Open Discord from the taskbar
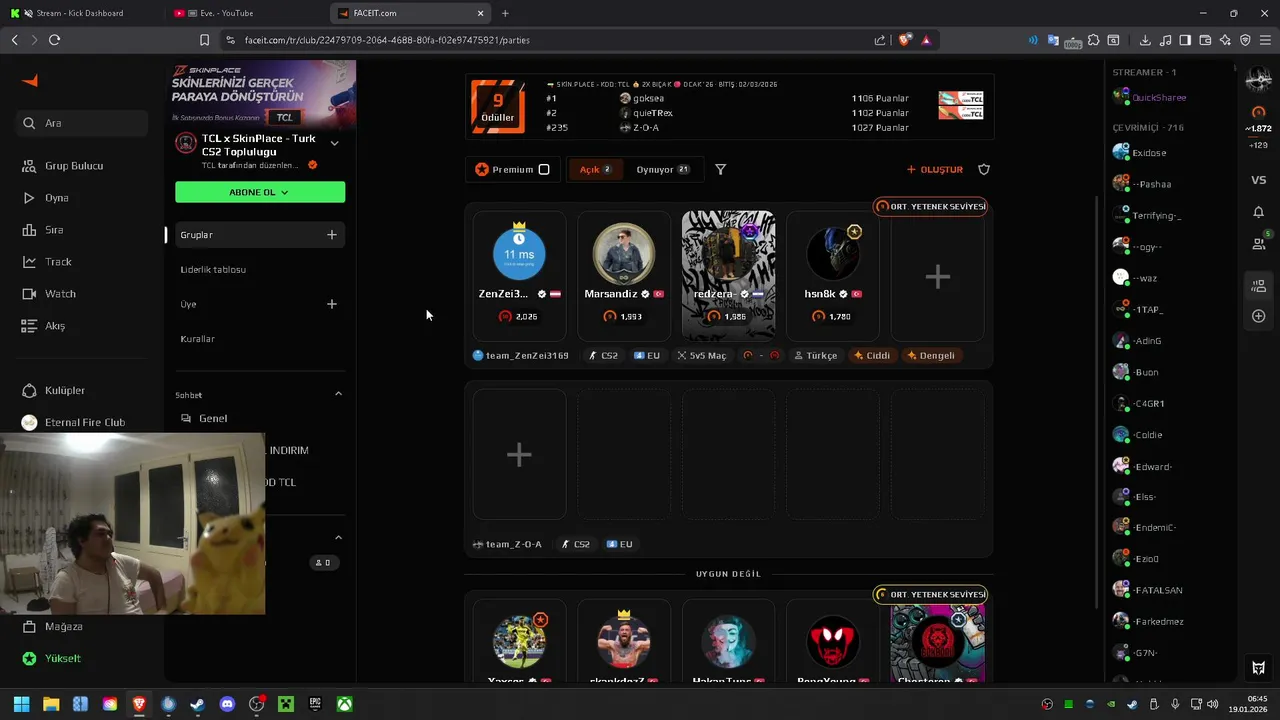Screen dimensions: 1280x720 pos(227,704)
